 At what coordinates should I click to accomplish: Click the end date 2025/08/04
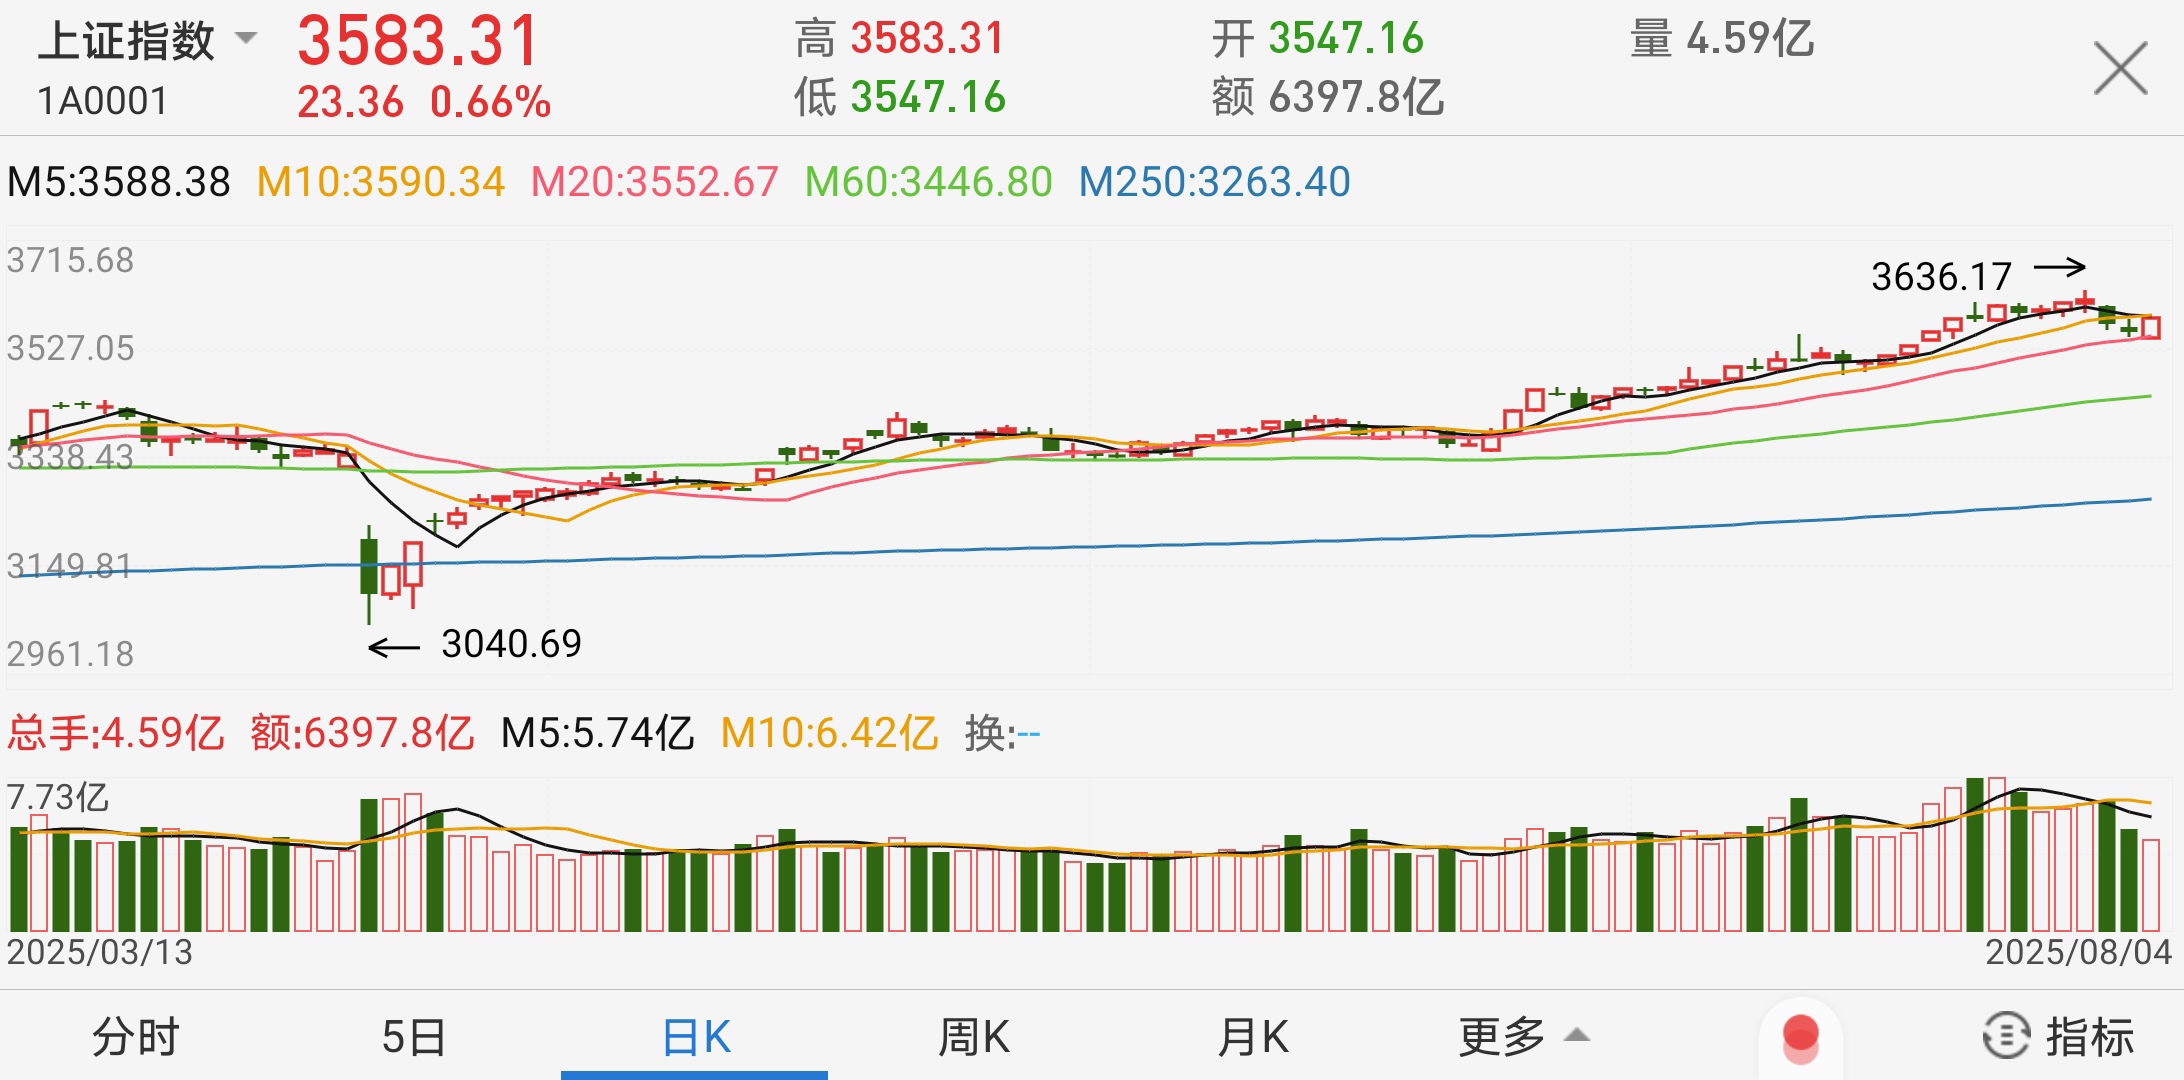click(2078, 952)
